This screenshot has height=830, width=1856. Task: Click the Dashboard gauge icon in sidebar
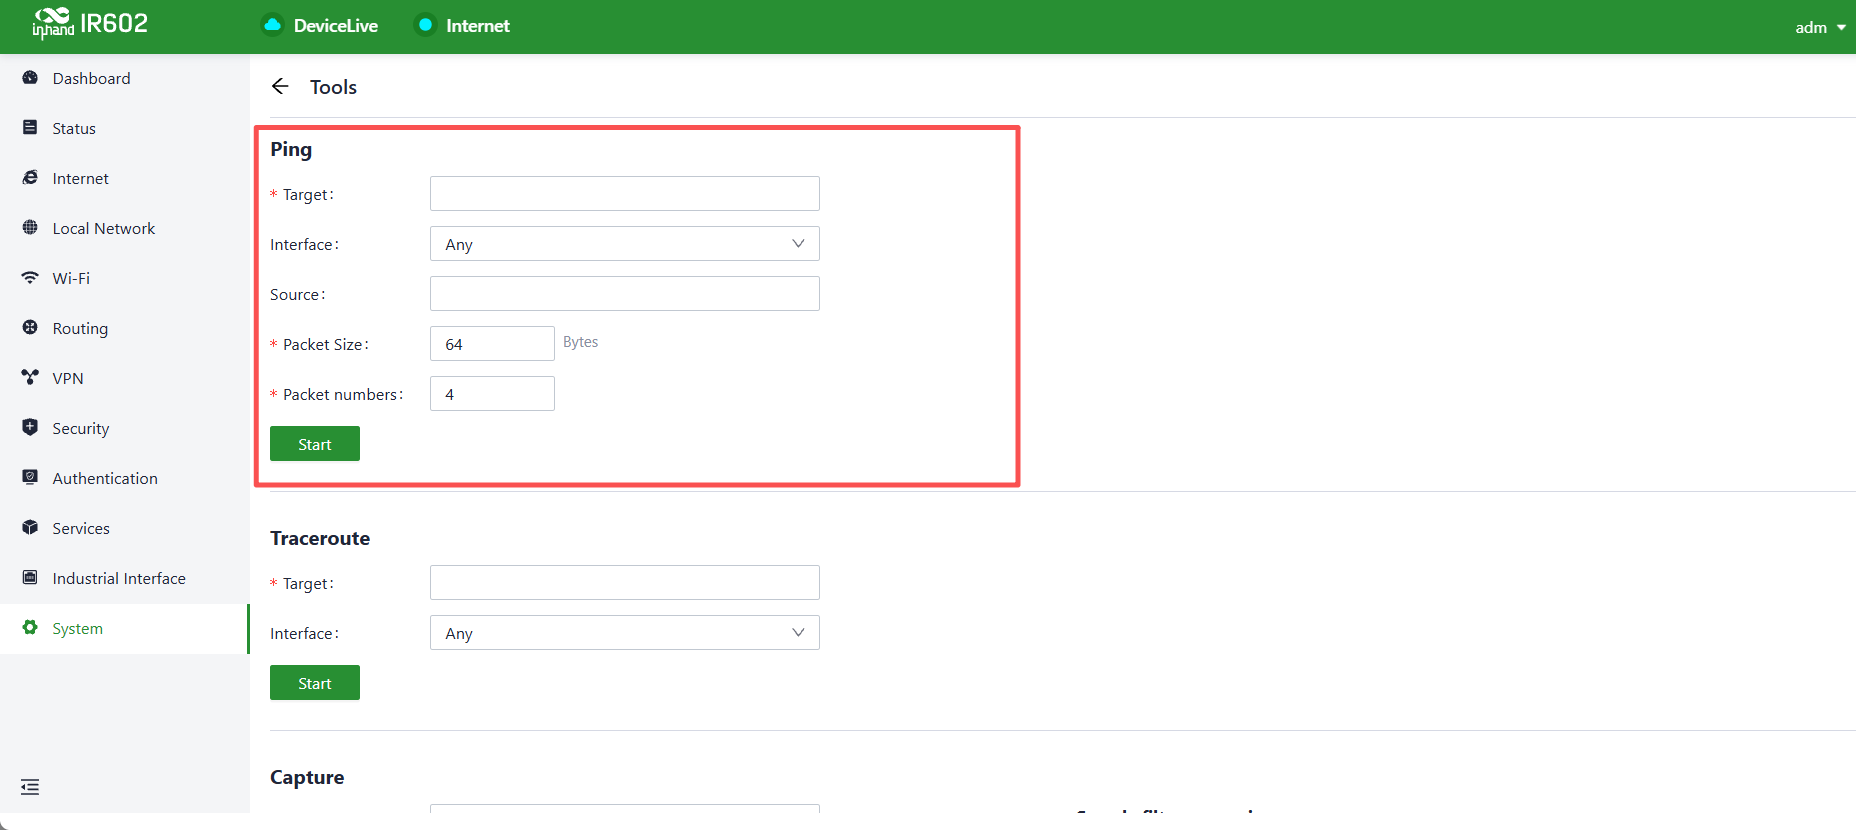30,78
